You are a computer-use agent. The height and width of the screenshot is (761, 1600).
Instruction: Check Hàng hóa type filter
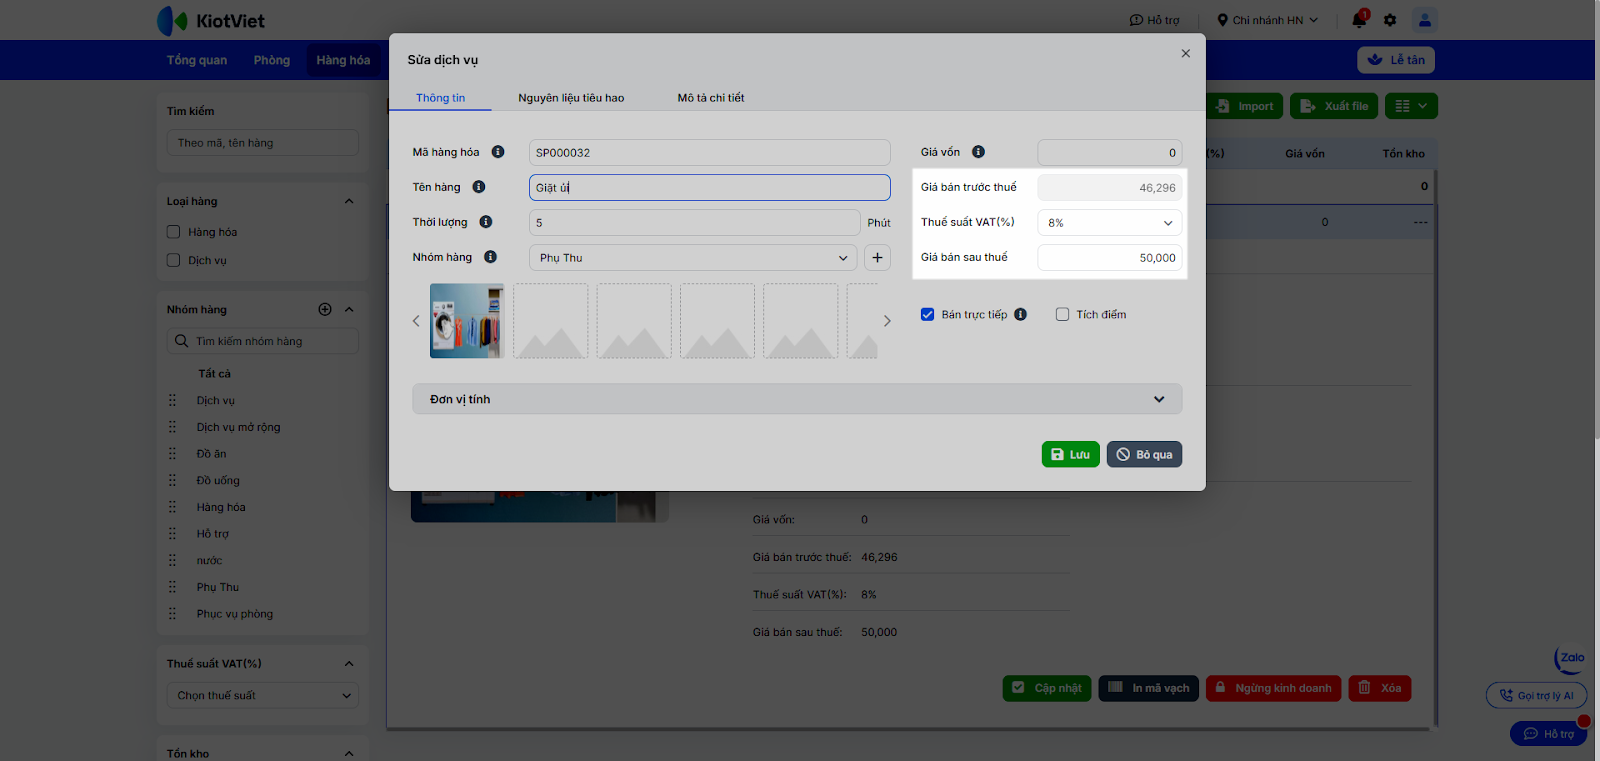pyautogui.click(x=173, y=232)
